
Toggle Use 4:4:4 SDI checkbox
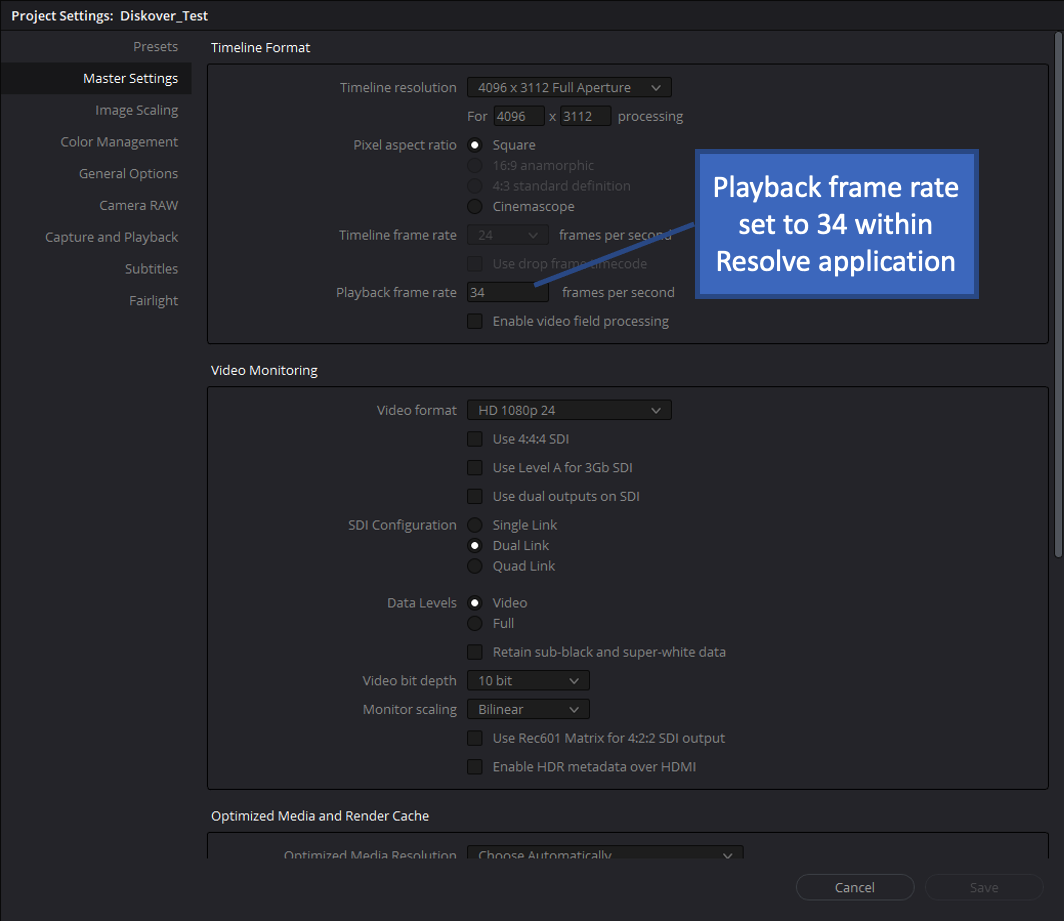475,439
